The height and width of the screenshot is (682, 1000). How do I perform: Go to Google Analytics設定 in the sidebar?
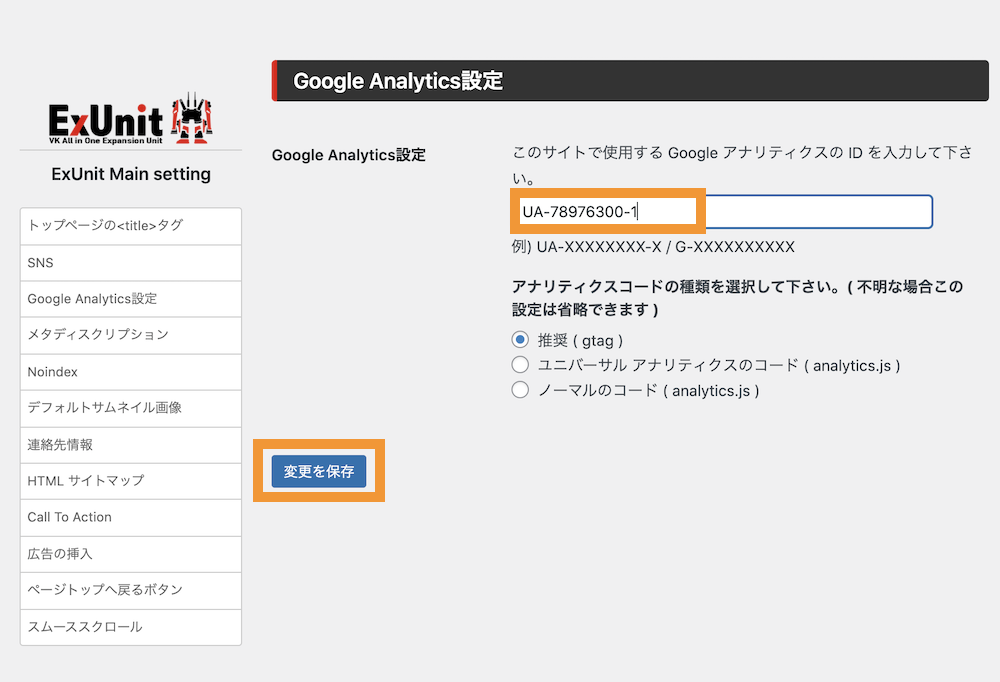pyautogui.click(x=131, y=299)
